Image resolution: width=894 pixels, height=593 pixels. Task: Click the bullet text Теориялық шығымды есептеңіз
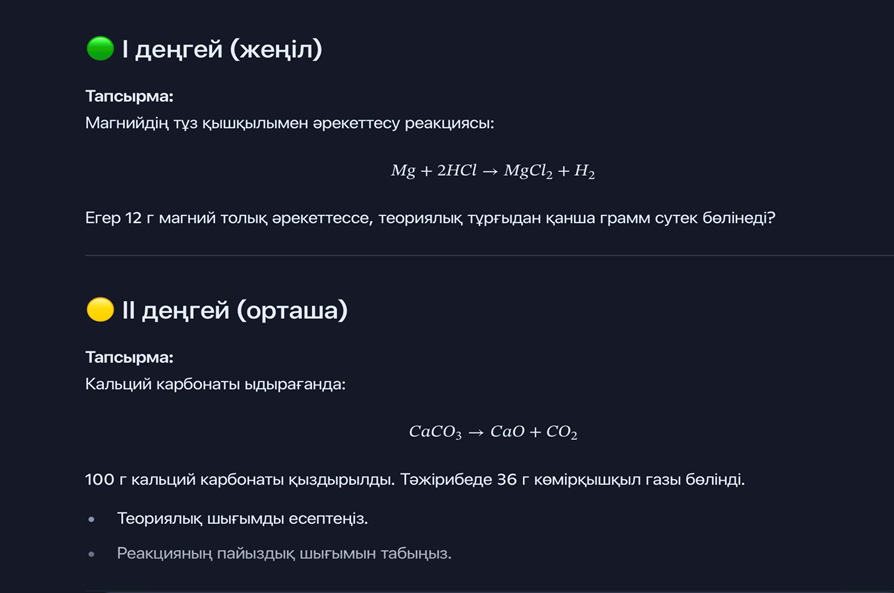(x=242, y=519)
